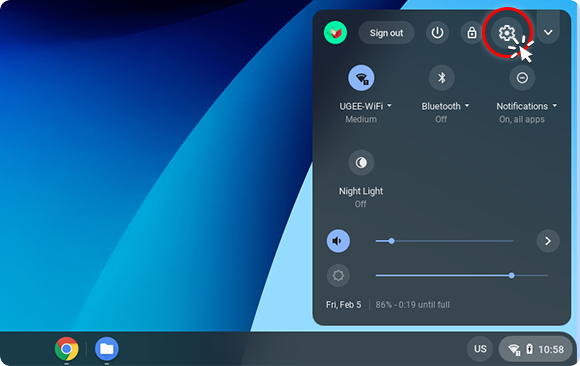Expand the UGEE-WiFi network dropdown
This screenshot has width=580, height=366.
click(x=389, y=106)
